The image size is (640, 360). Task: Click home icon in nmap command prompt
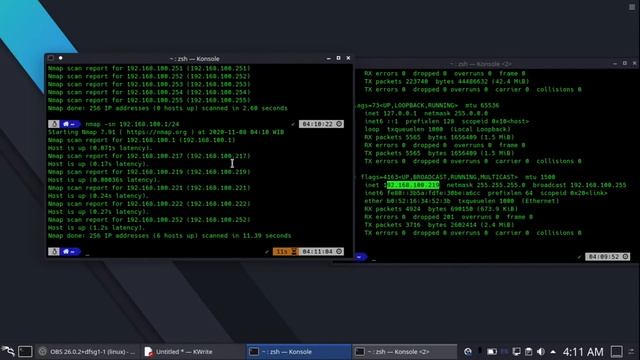tap(66, 124)
